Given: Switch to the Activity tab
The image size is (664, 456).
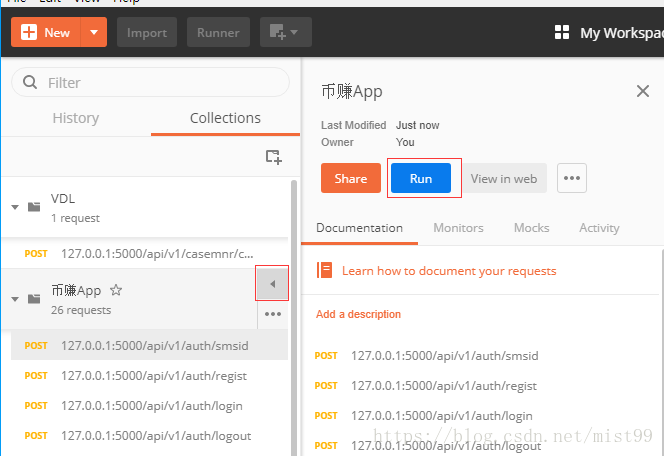Looking at the screenshot, I should 599,228.
